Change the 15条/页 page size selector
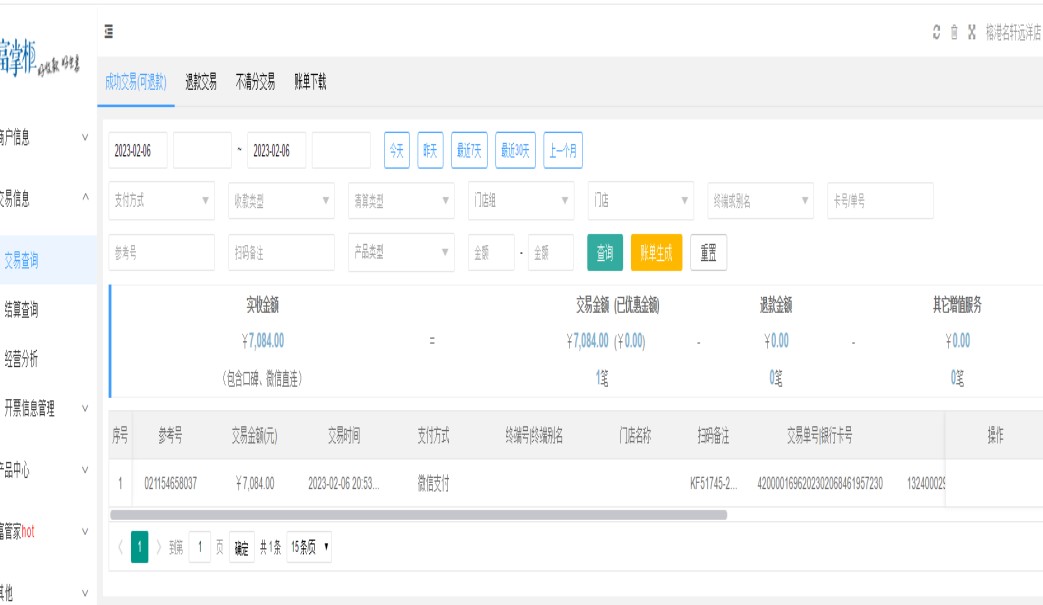 tap(309, 547)
